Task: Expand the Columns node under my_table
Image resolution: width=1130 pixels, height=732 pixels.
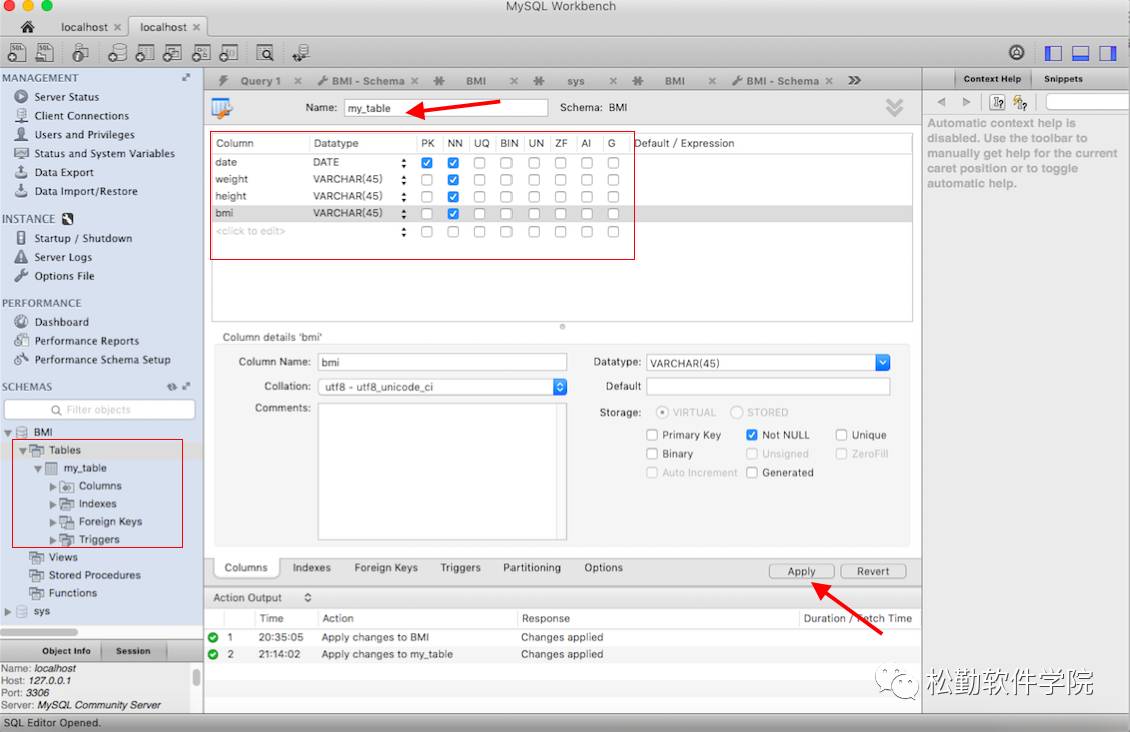Action: point(53,487)
